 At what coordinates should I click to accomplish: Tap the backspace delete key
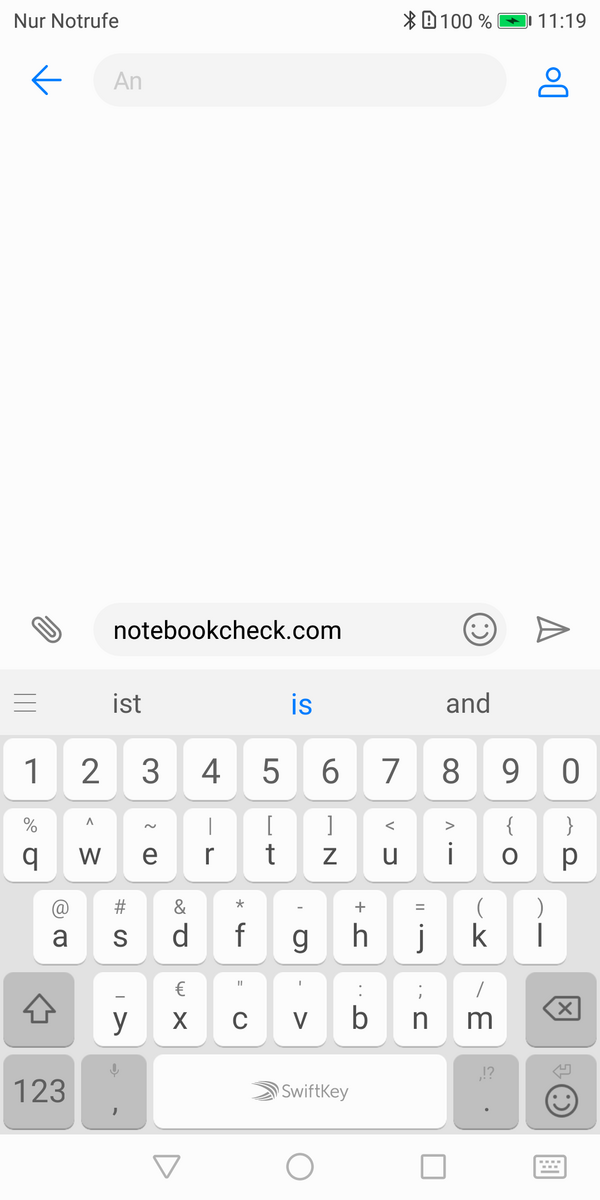561,1009
